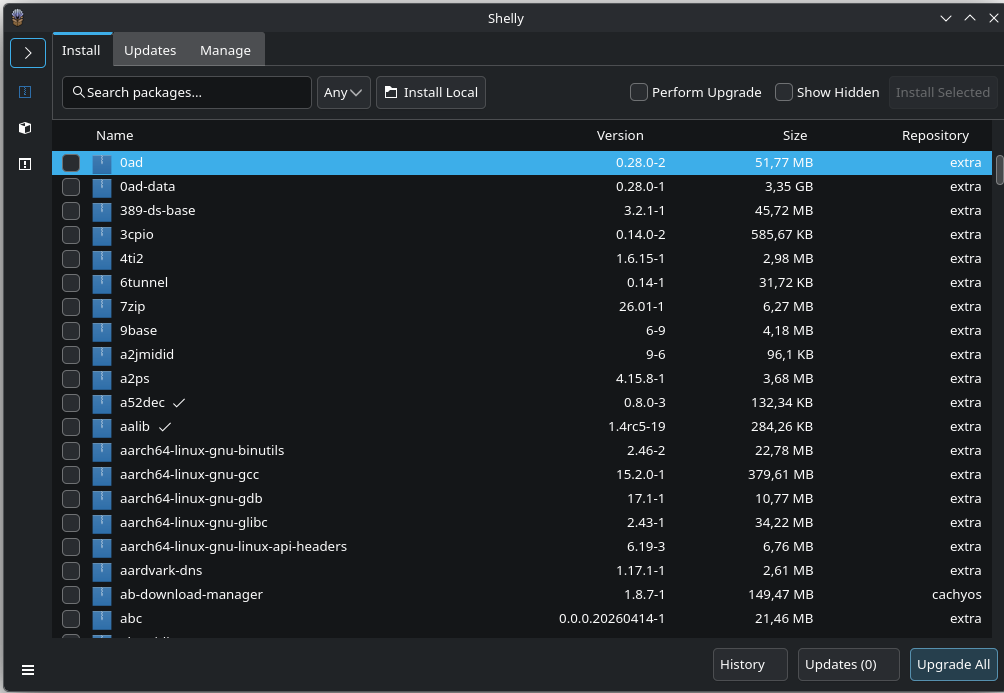Open the cube package sidebar icon
1004x693 pixels.
[x=25, y=128]
